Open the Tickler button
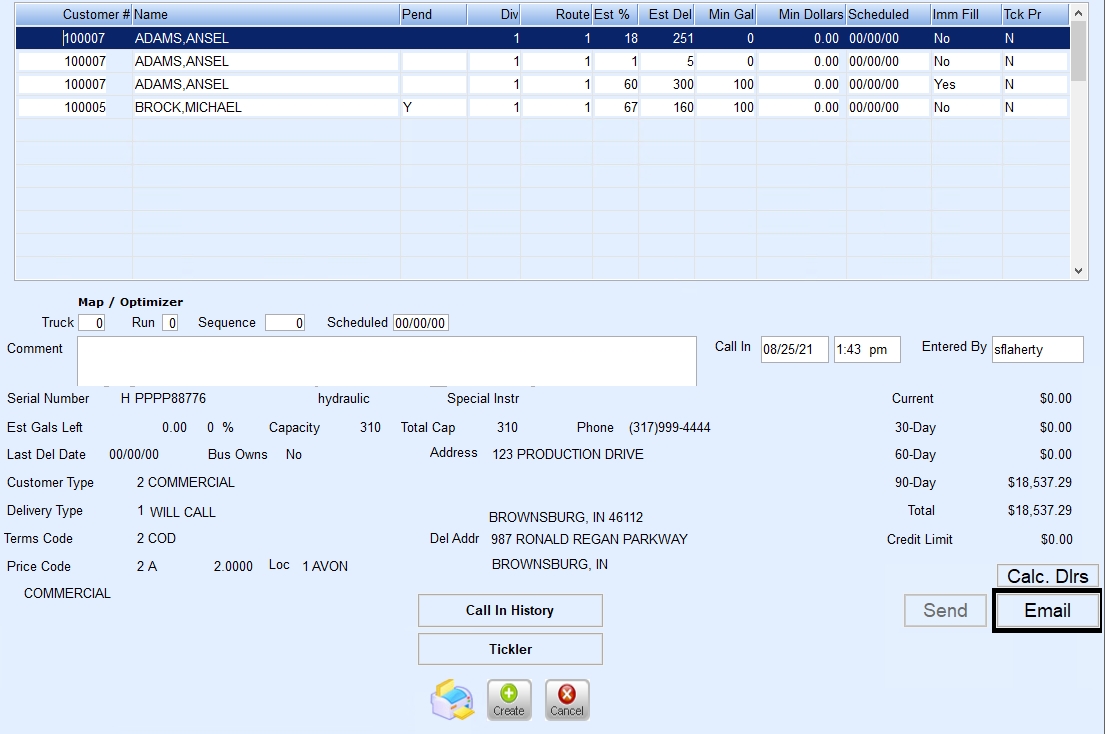 510,649
